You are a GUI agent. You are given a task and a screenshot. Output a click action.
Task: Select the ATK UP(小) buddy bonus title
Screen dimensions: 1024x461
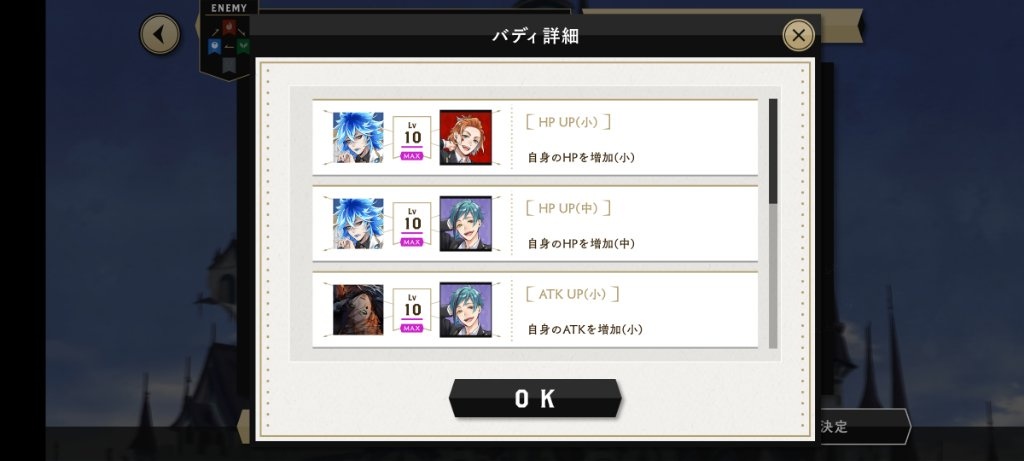point(572,294)
